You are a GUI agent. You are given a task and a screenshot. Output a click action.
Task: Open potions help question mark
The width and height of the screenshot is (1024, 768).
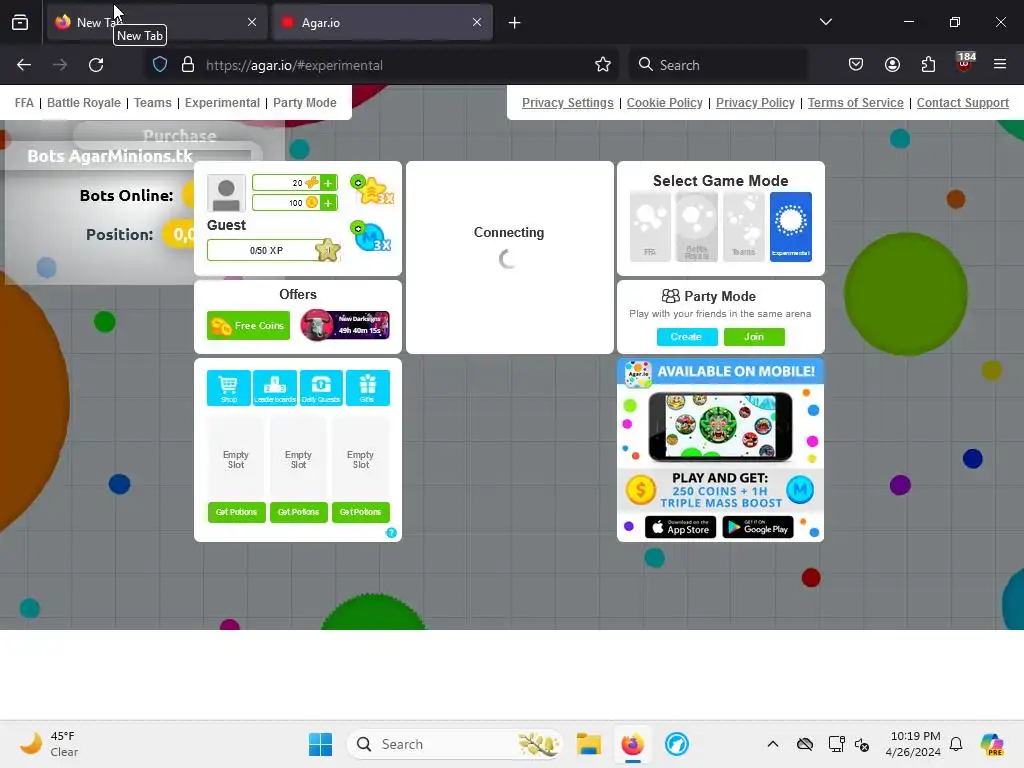[391, 532]
